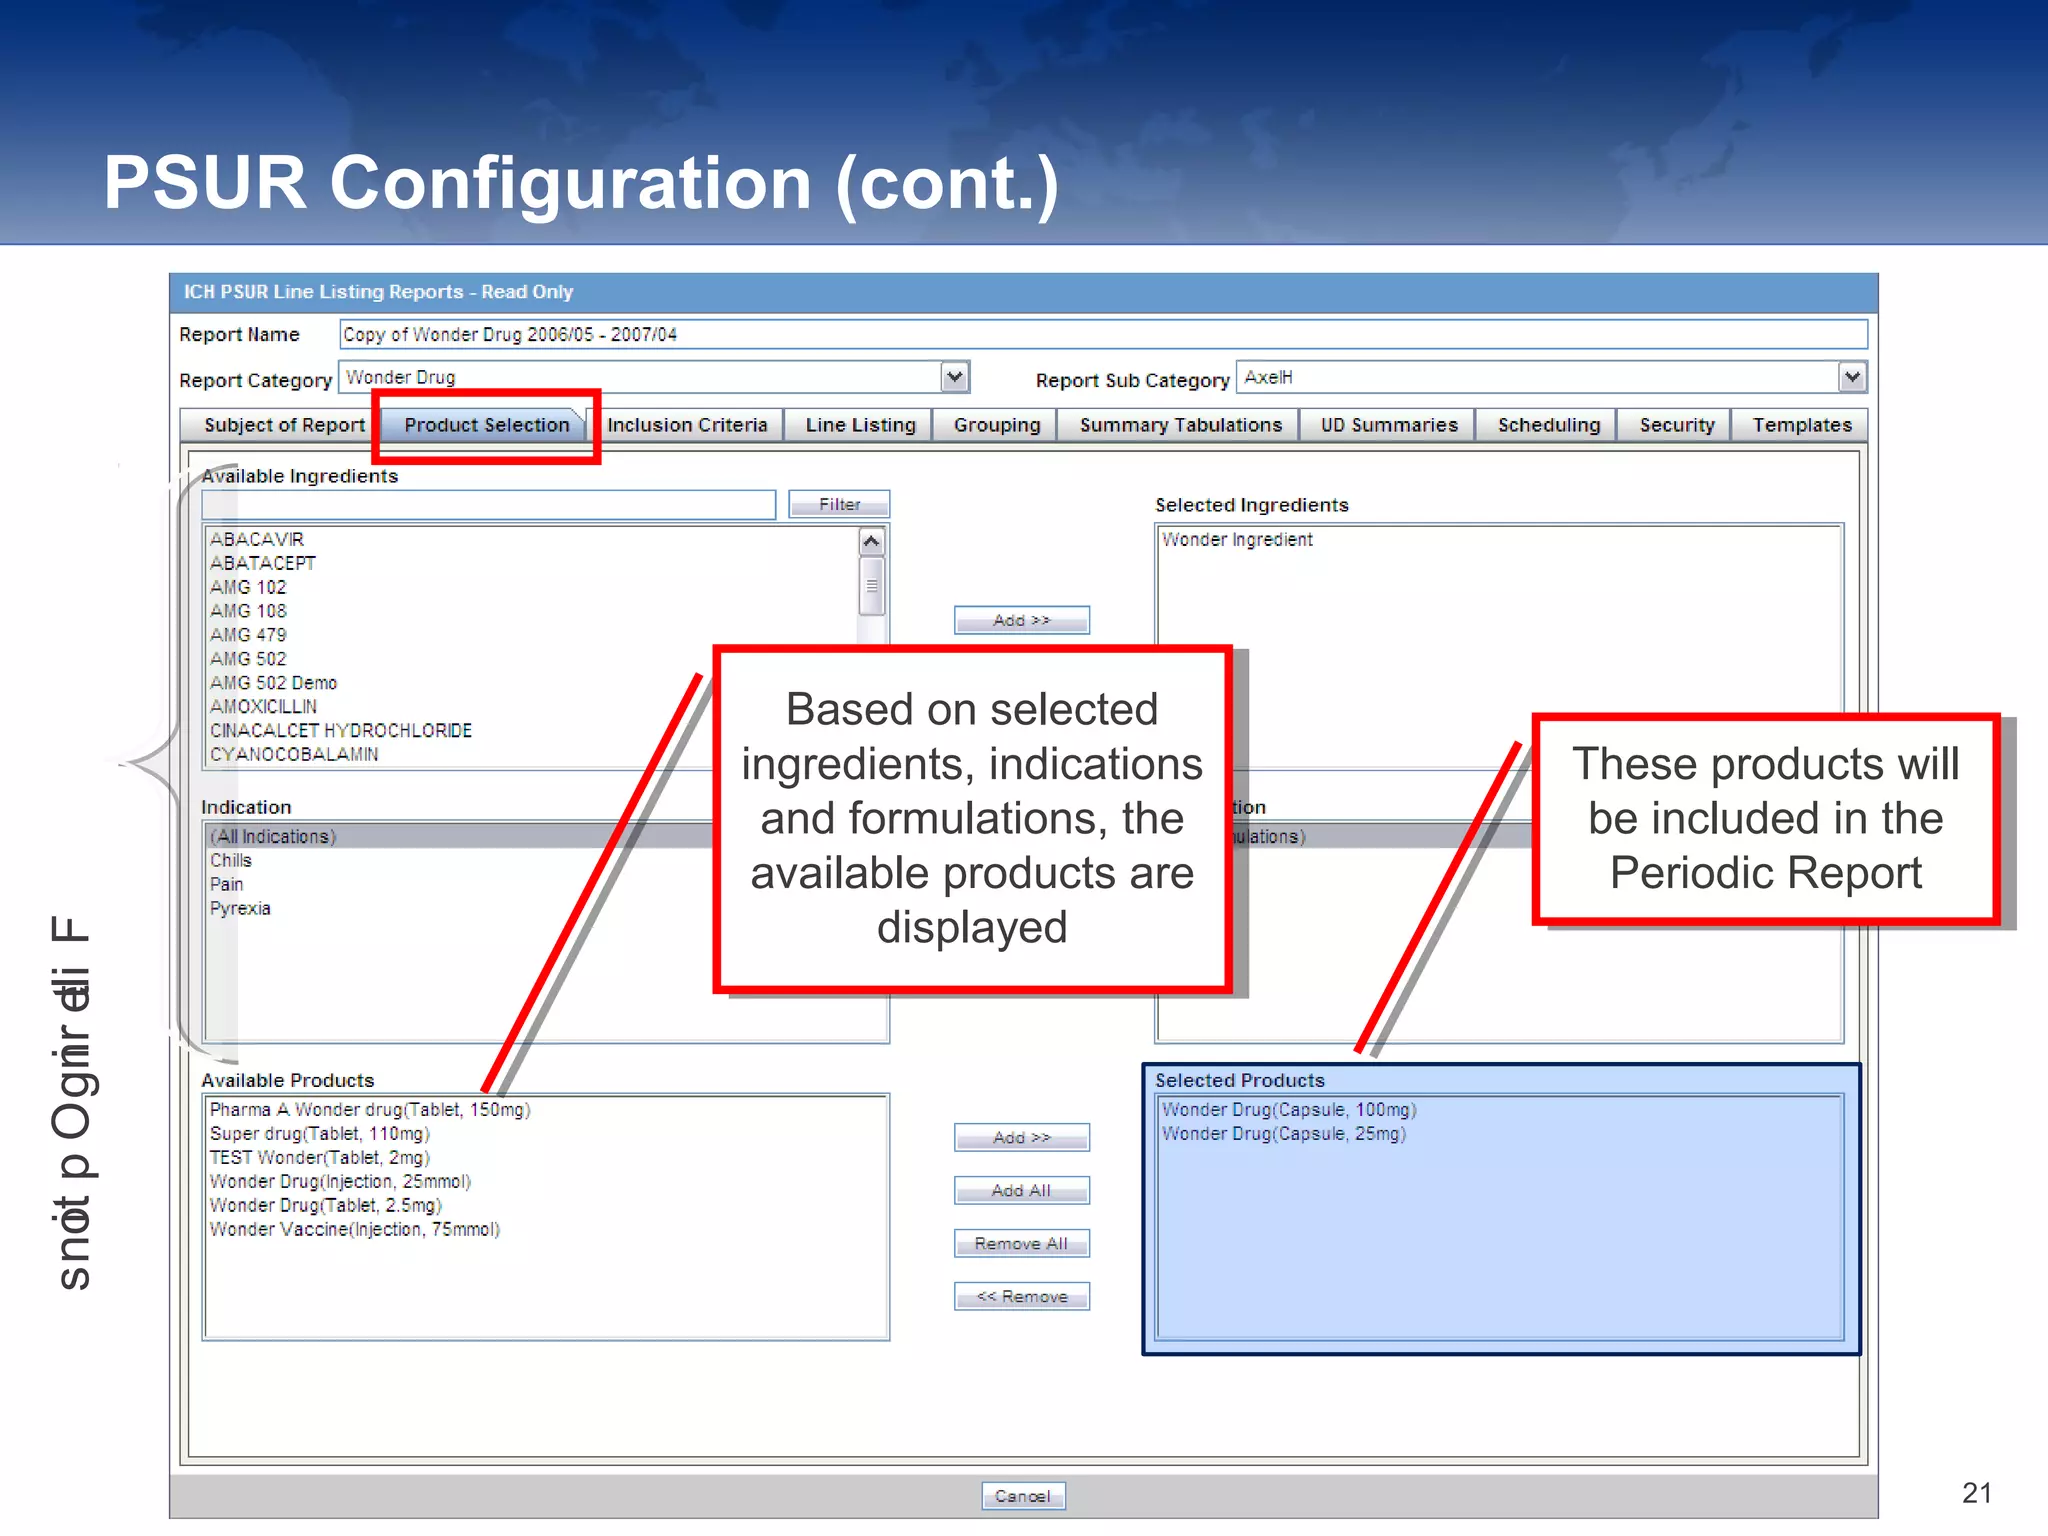Screen dimensions: 2048x1536
Task: Click the Remove All button
Action: [1021, 1243]
